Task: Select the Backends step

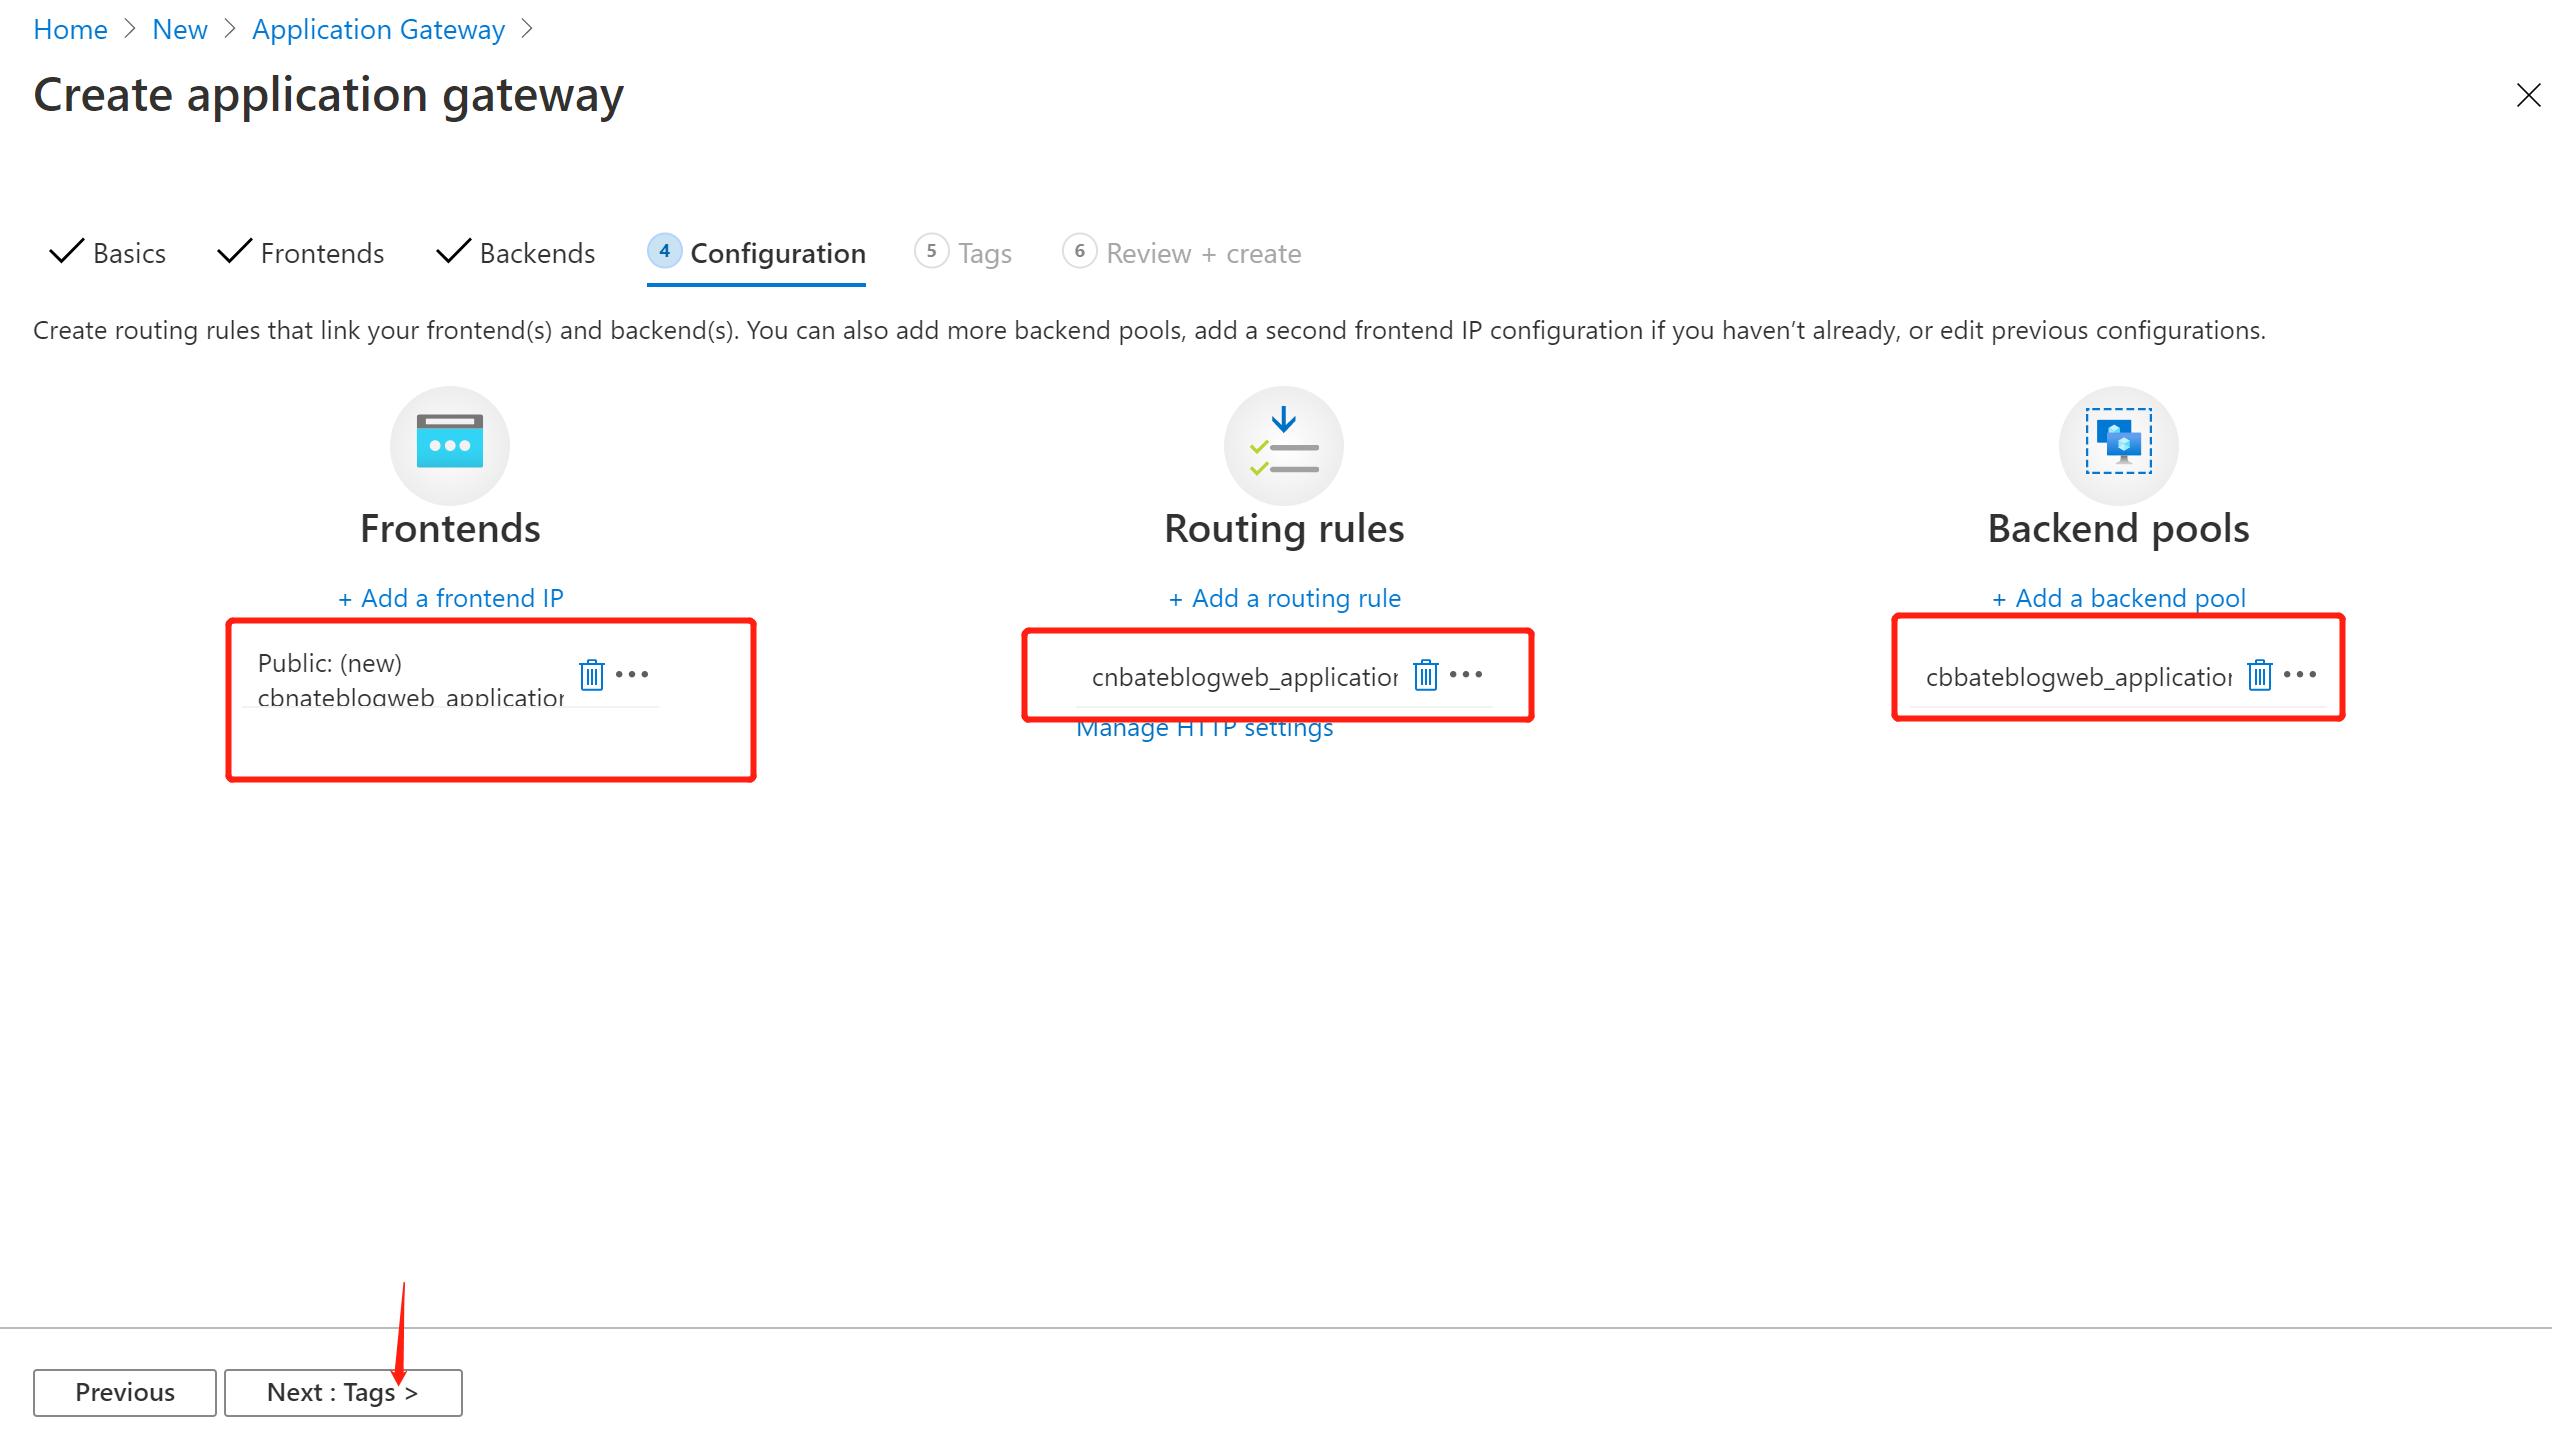Action: point(537,253)
